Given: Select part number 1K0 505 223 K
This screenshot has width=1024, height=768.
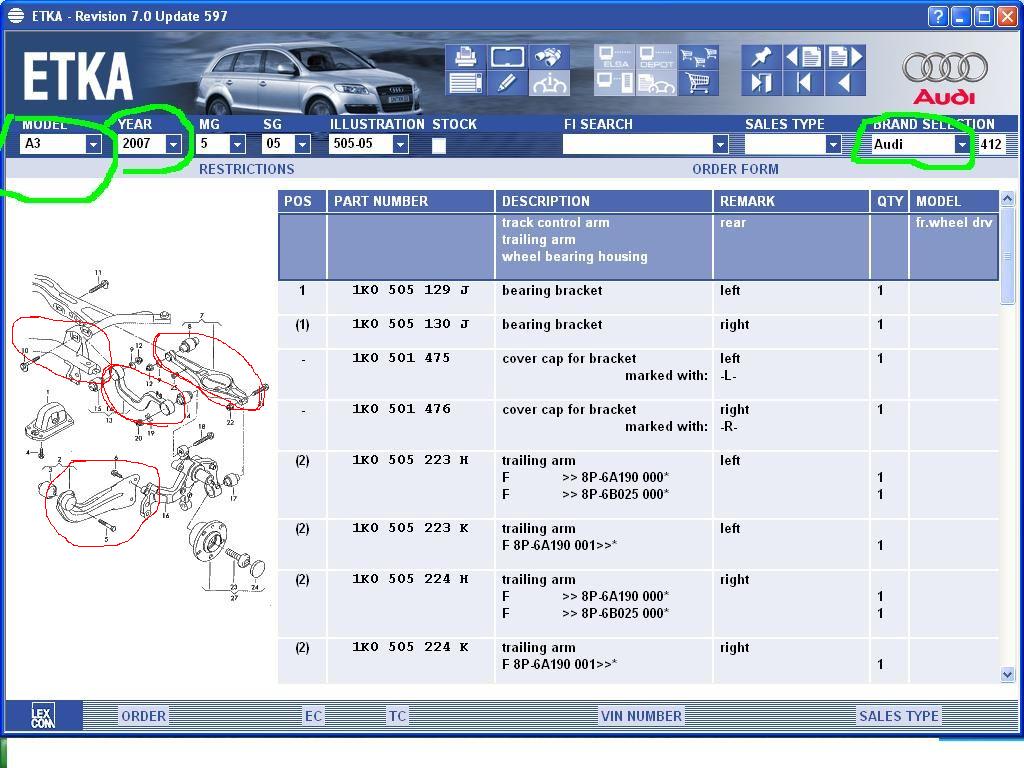Looking at the screenshot, I should coord(410,528).
